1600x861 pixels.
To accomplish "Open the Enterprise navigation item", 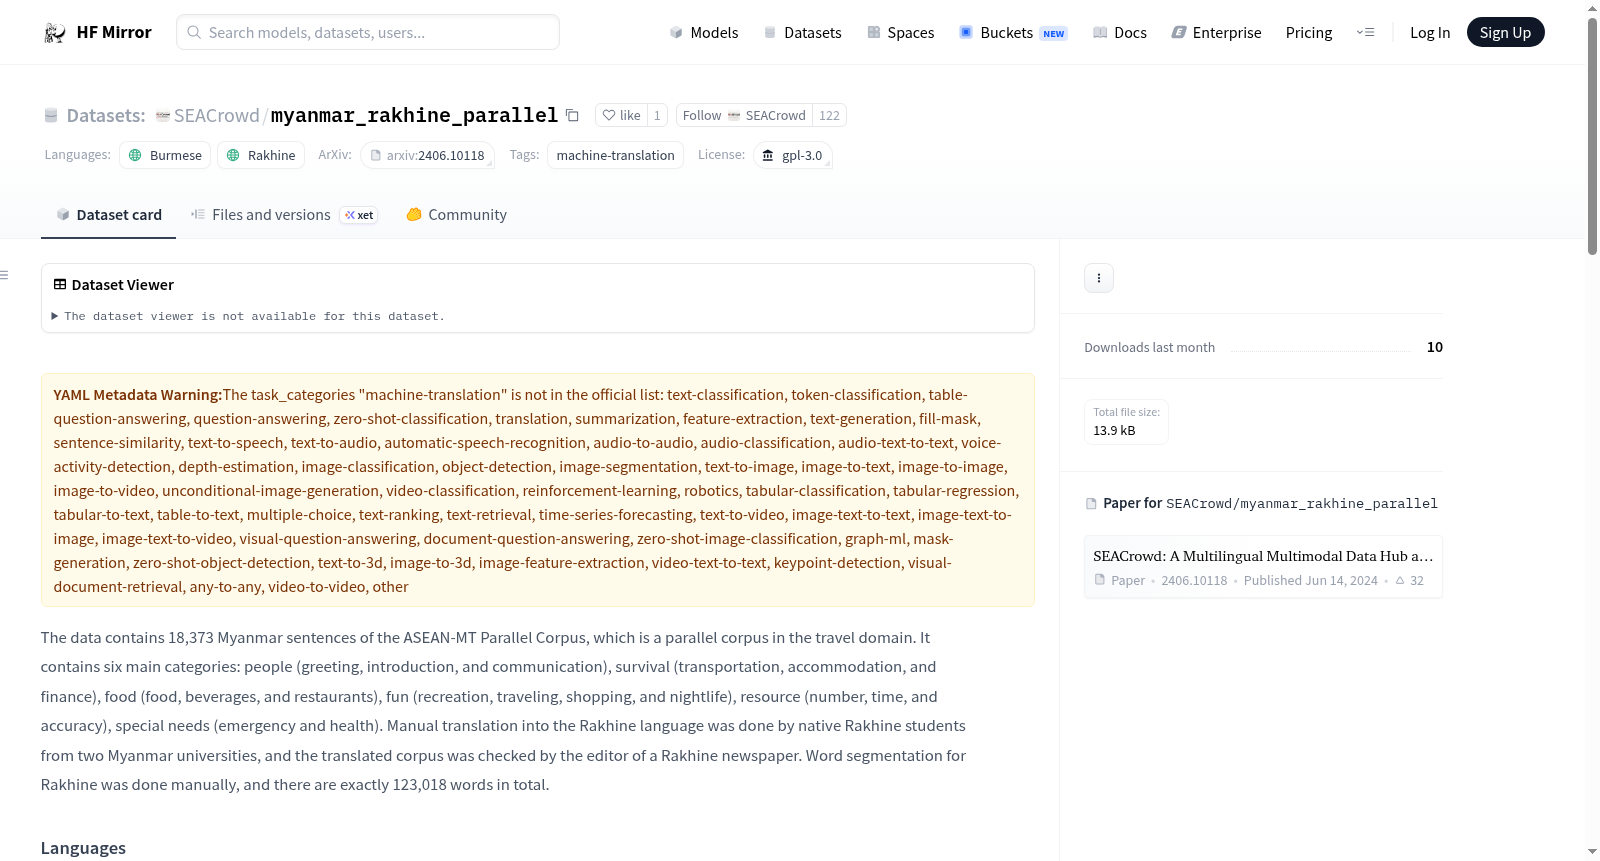I will point(1216,32).
